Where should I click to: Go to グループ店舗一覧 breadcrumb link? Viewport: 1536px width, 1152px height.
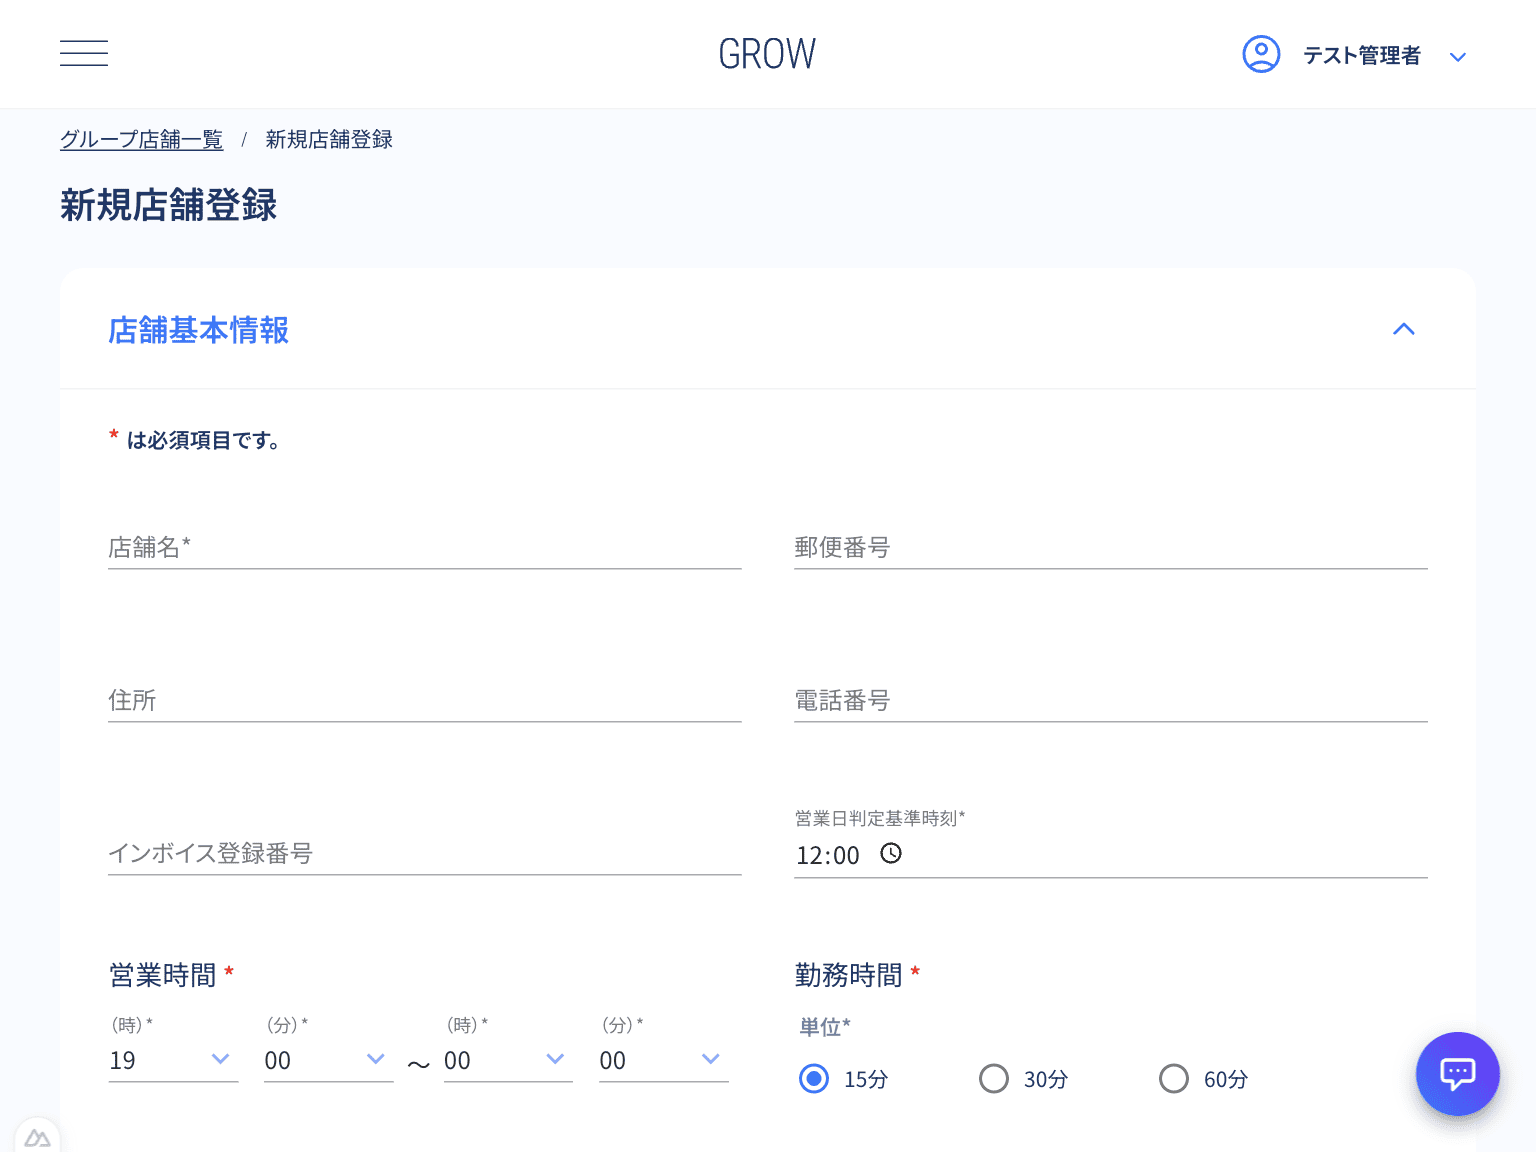point(141,139)
